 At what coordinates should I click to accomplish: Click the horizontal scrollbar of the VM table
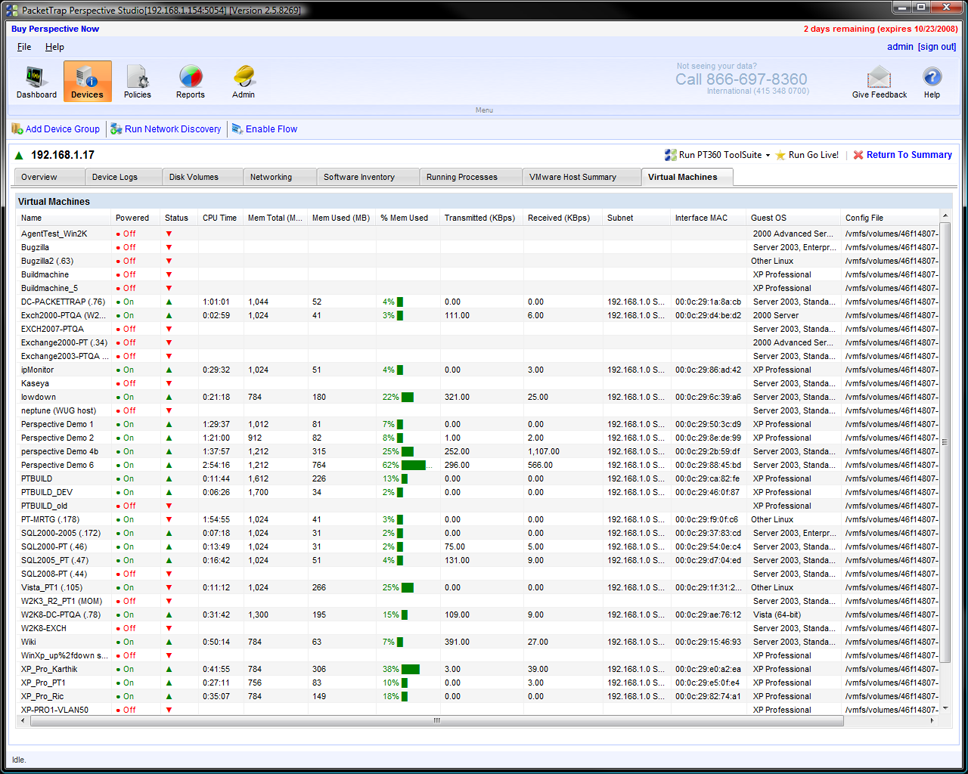coord(436,721)
